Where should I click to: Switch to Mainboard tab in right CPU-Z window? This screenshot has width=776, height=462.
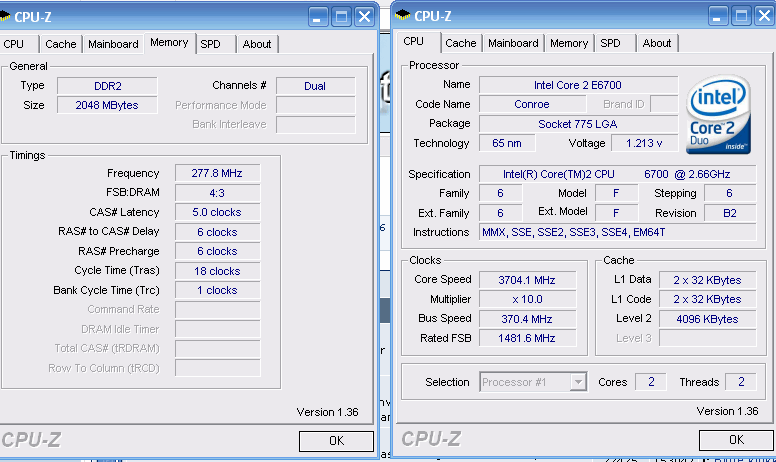click(x=513, y=43)
